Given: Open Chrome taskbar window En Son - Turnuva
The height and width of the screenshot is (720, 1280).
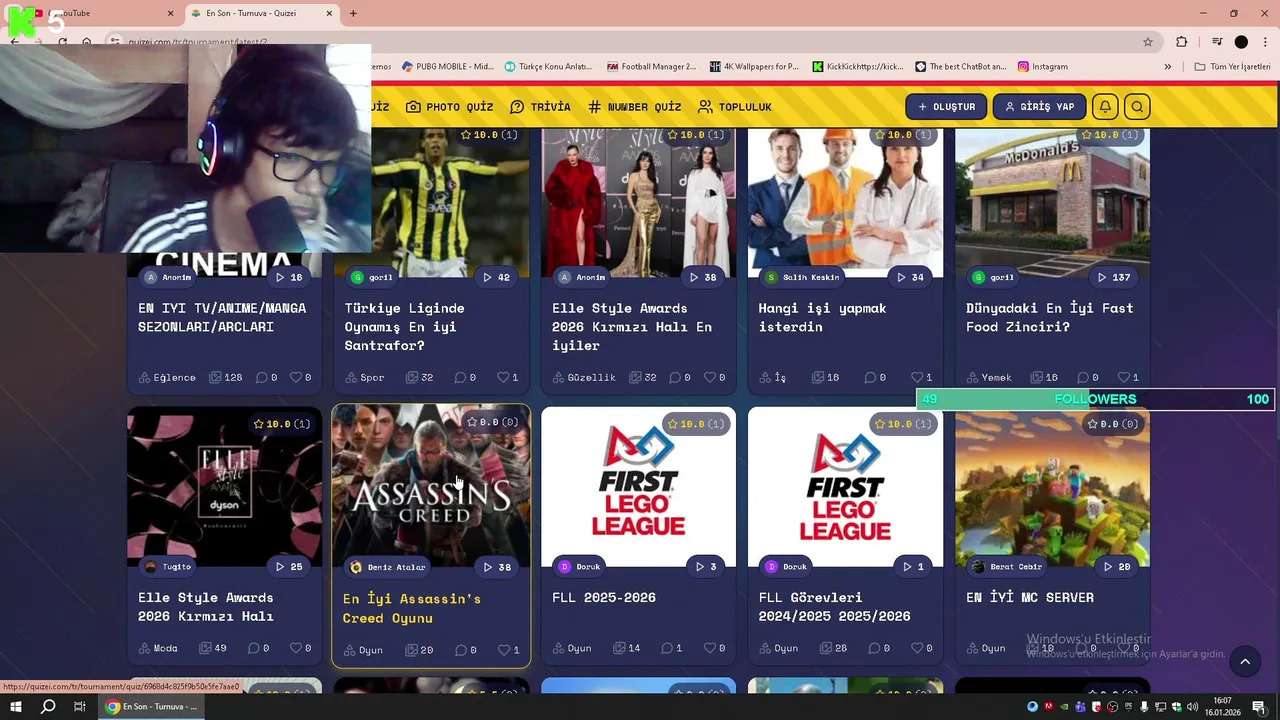Looking at the screenshot, I should tap(153, 707).
